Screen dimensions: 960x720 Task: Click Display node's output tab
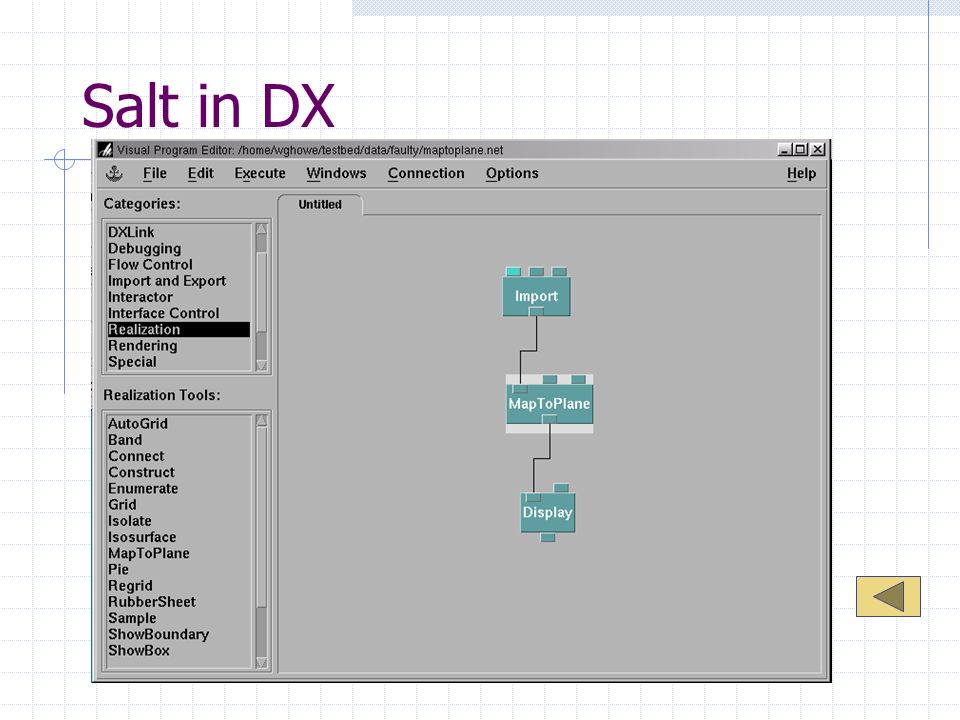(548, 538)
